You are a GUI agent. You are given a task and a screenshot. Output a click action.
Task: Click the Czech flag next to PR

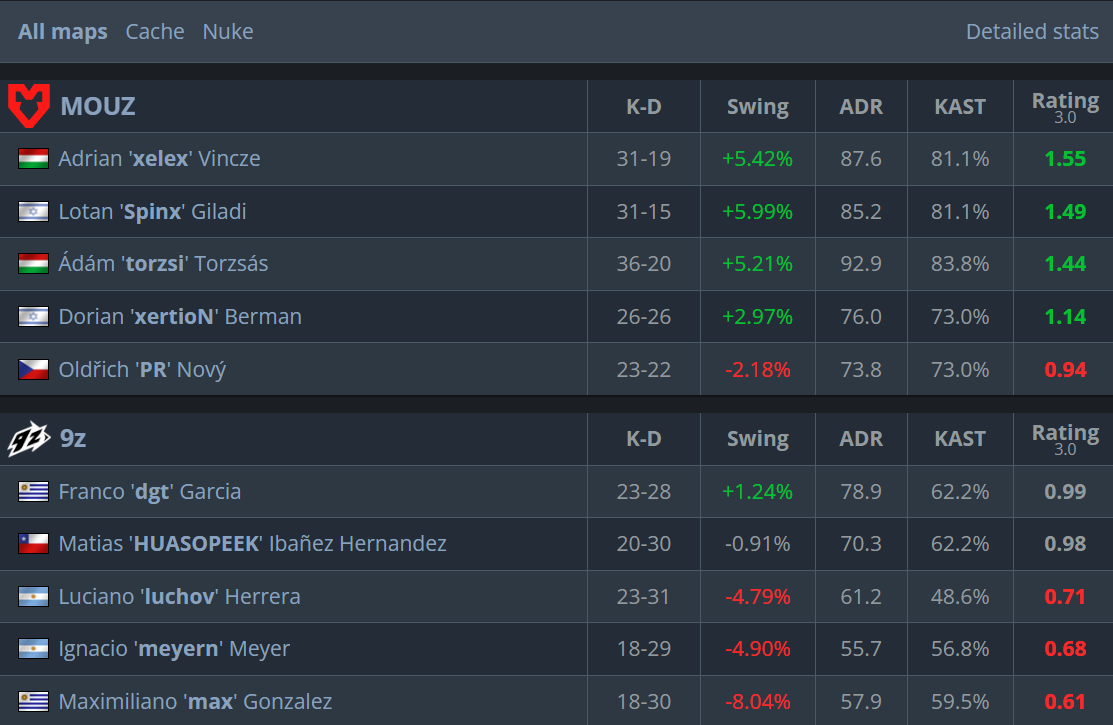(33, 369)
